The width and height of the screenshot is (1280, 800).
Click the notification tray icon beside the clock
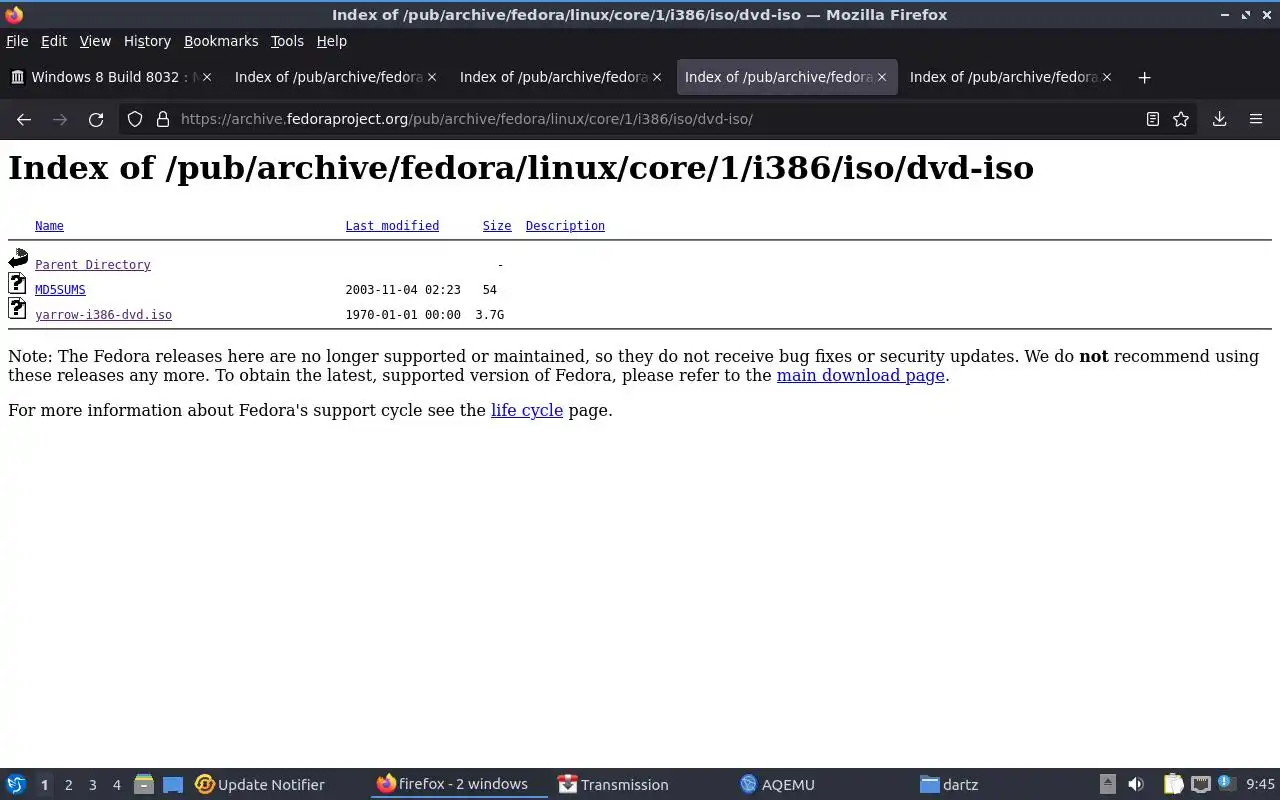1227,784
